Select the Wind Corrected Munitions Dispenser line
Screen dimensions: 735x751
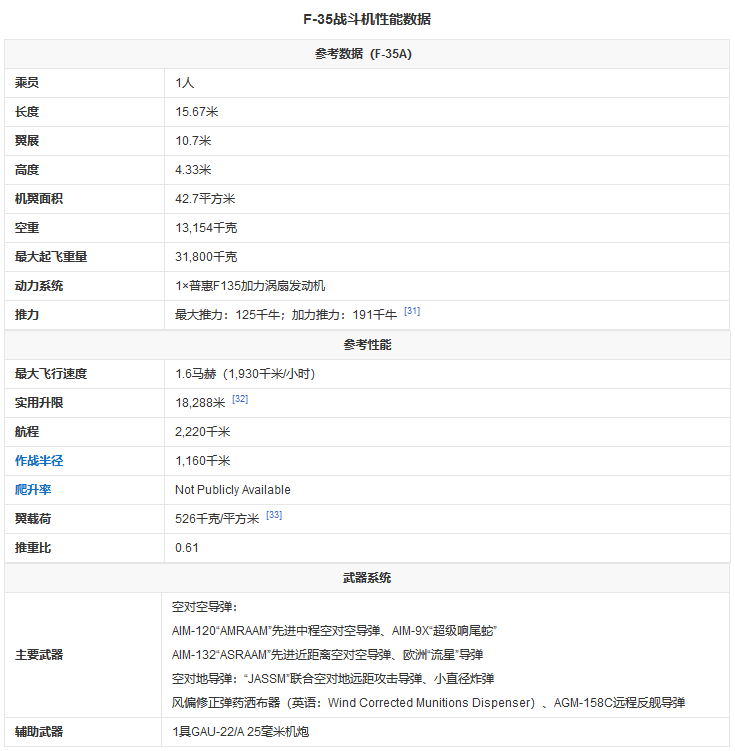(429, 703)
